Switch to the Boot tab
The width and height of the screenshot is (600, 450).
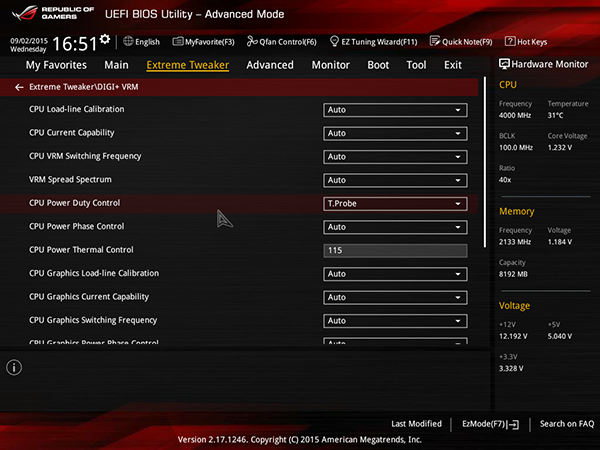(378, 65)
